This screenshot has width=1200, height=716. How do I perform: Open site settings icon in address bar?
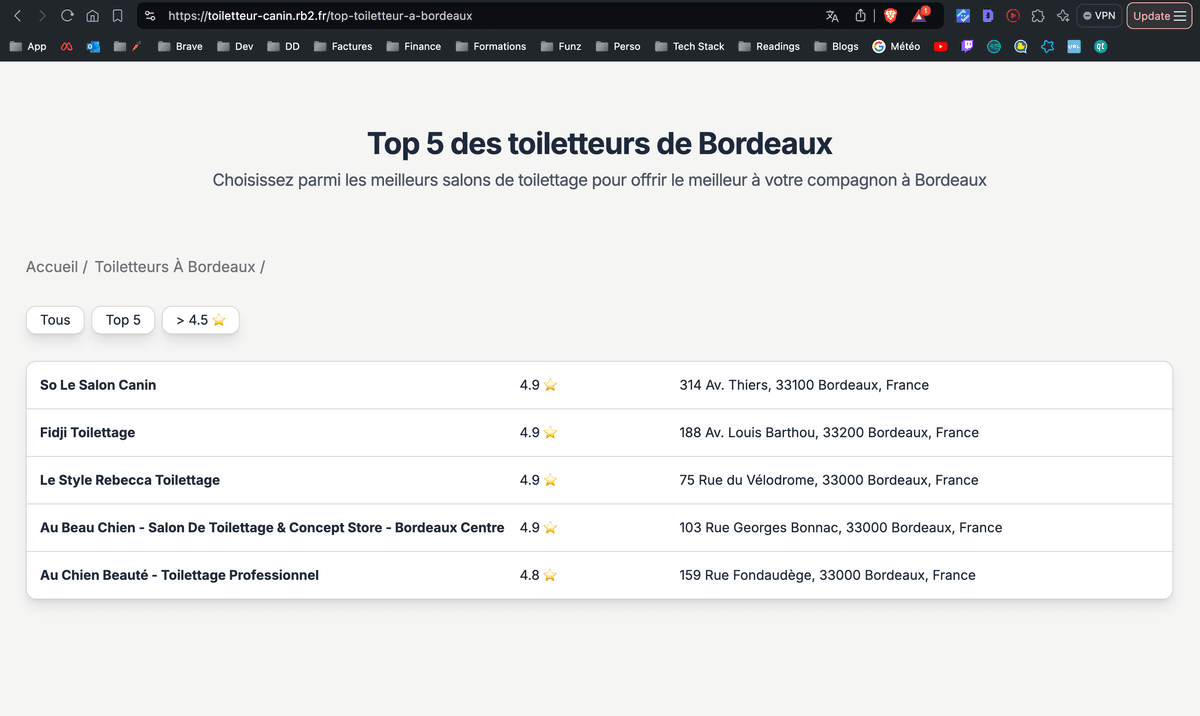coord(150,16)
